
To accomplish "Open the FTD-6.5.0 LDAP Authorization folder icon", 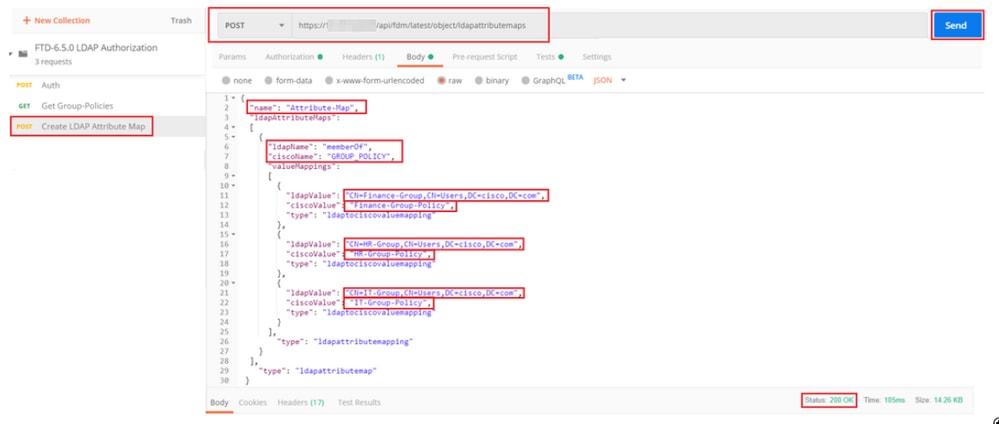I will 23,54.
